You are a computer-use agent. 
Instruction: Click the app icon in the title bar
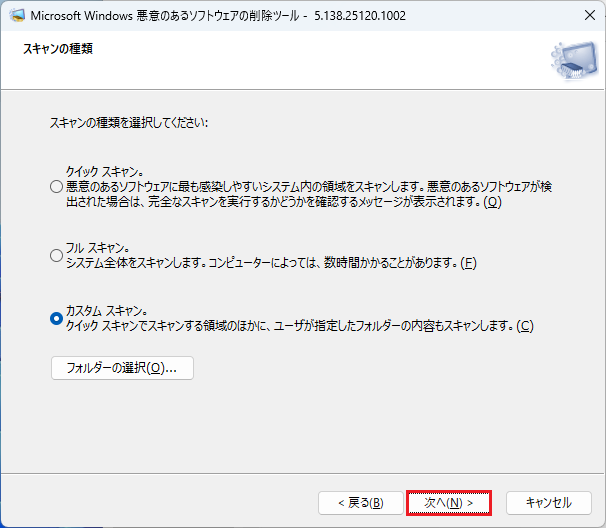pyautogui.click(x=17, y=17)
